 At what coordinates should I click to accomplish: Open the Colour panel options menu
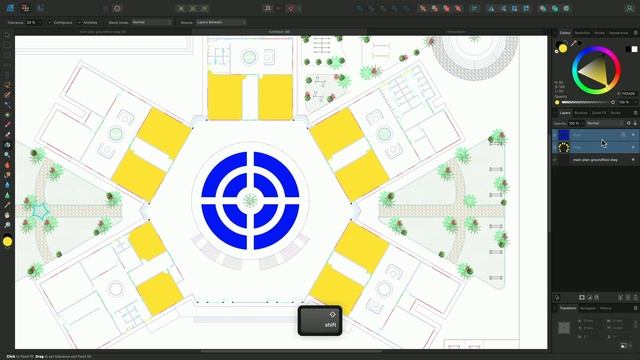coord(635,33)
